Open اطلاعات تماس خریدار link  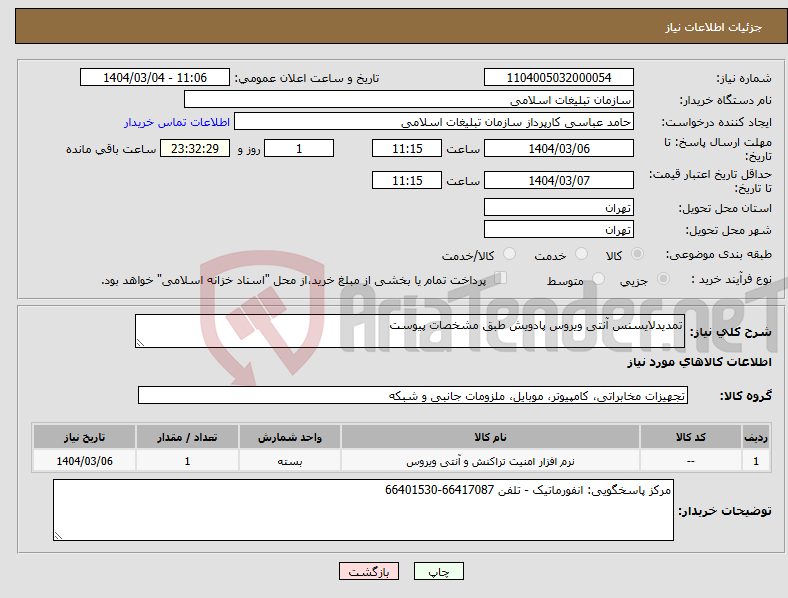177,122
